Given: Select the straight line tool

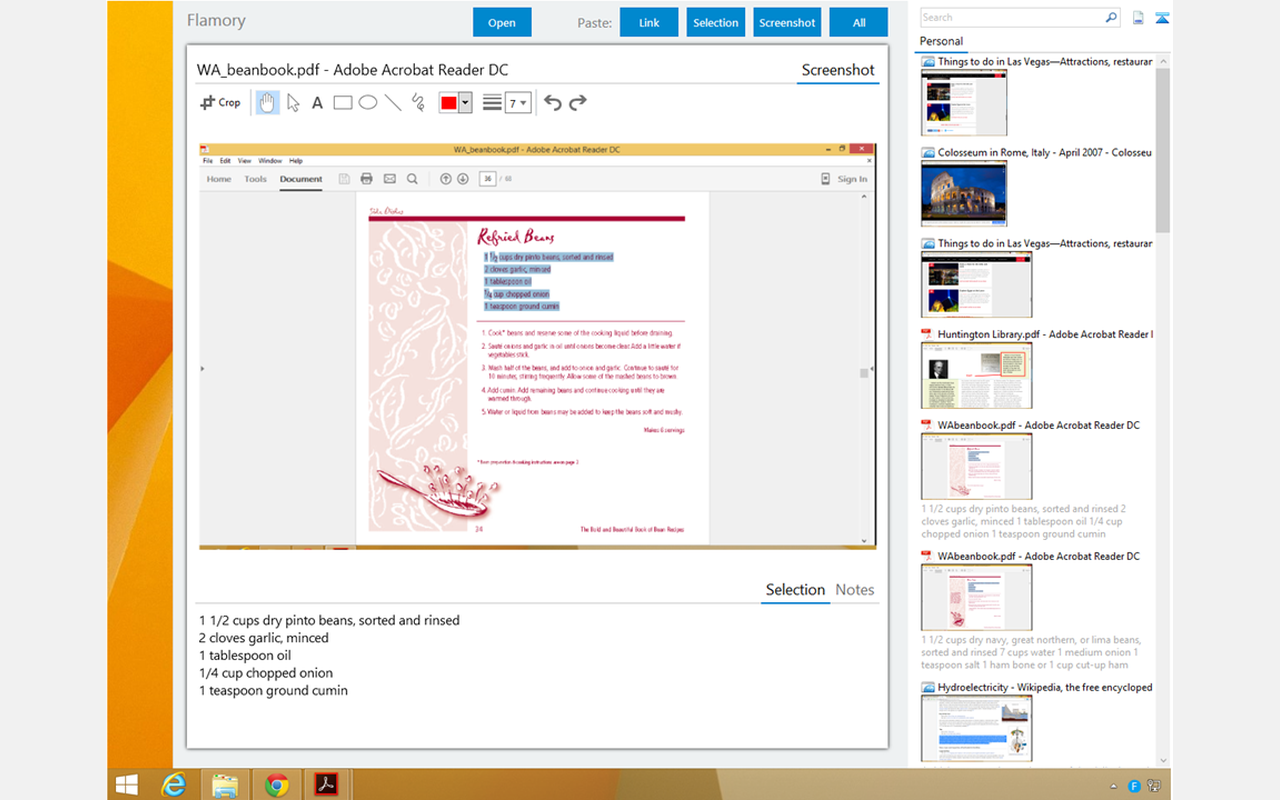Looking at the screenshot, I should tap(393, 102).
